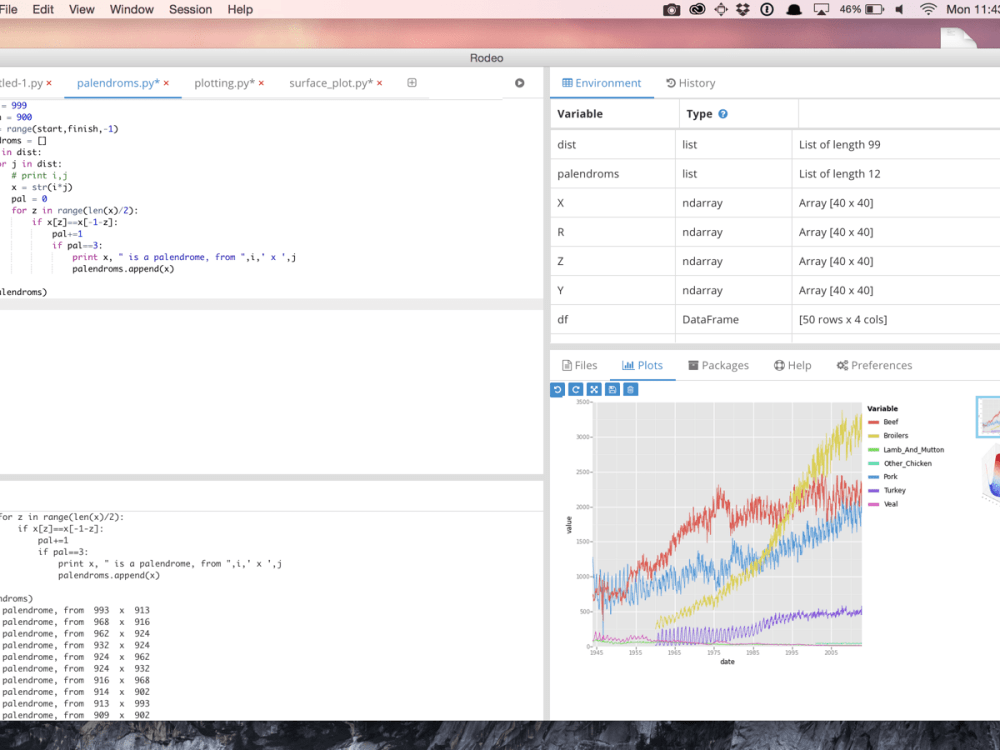1000x750 pixels.
Task: Expand the plot to fullscreen
Action: (x=594, y=389)
